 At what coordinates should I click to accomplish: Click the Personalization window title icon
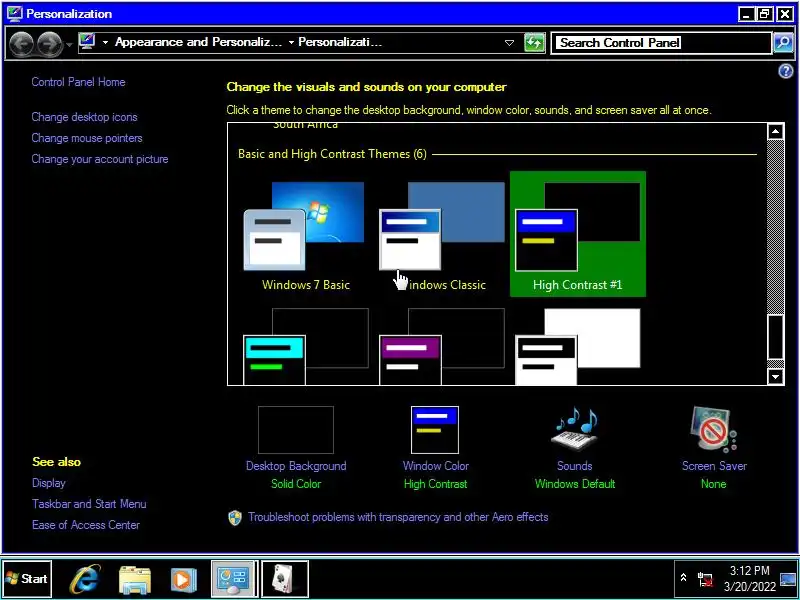(x=15, y=14)
